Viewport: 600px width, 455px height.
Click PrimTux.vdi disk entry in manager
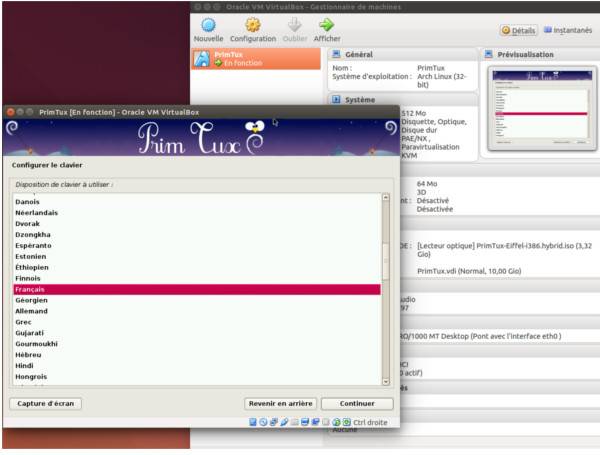coord(469,271)
